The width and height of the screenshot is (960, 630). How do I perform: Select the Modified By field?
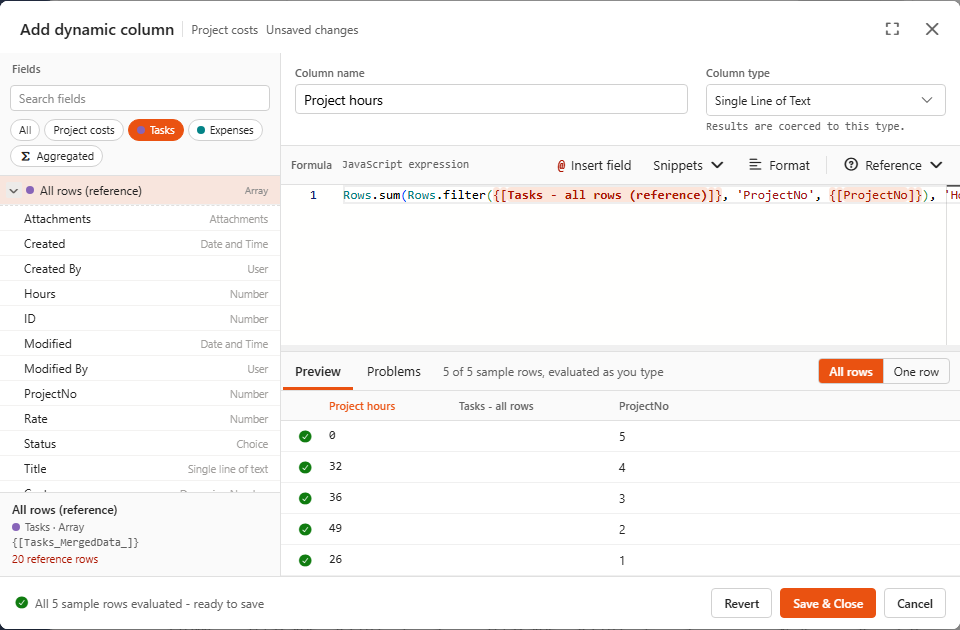[x=140, y=369]
